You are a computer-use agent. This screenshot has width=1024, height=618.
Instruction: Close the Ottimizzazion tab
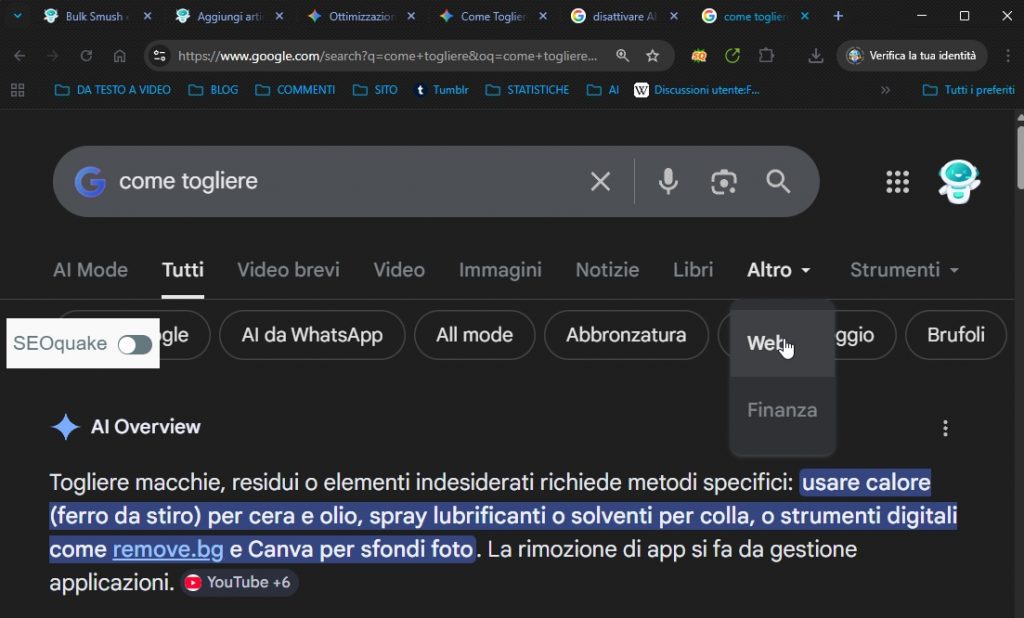point(411,16)
